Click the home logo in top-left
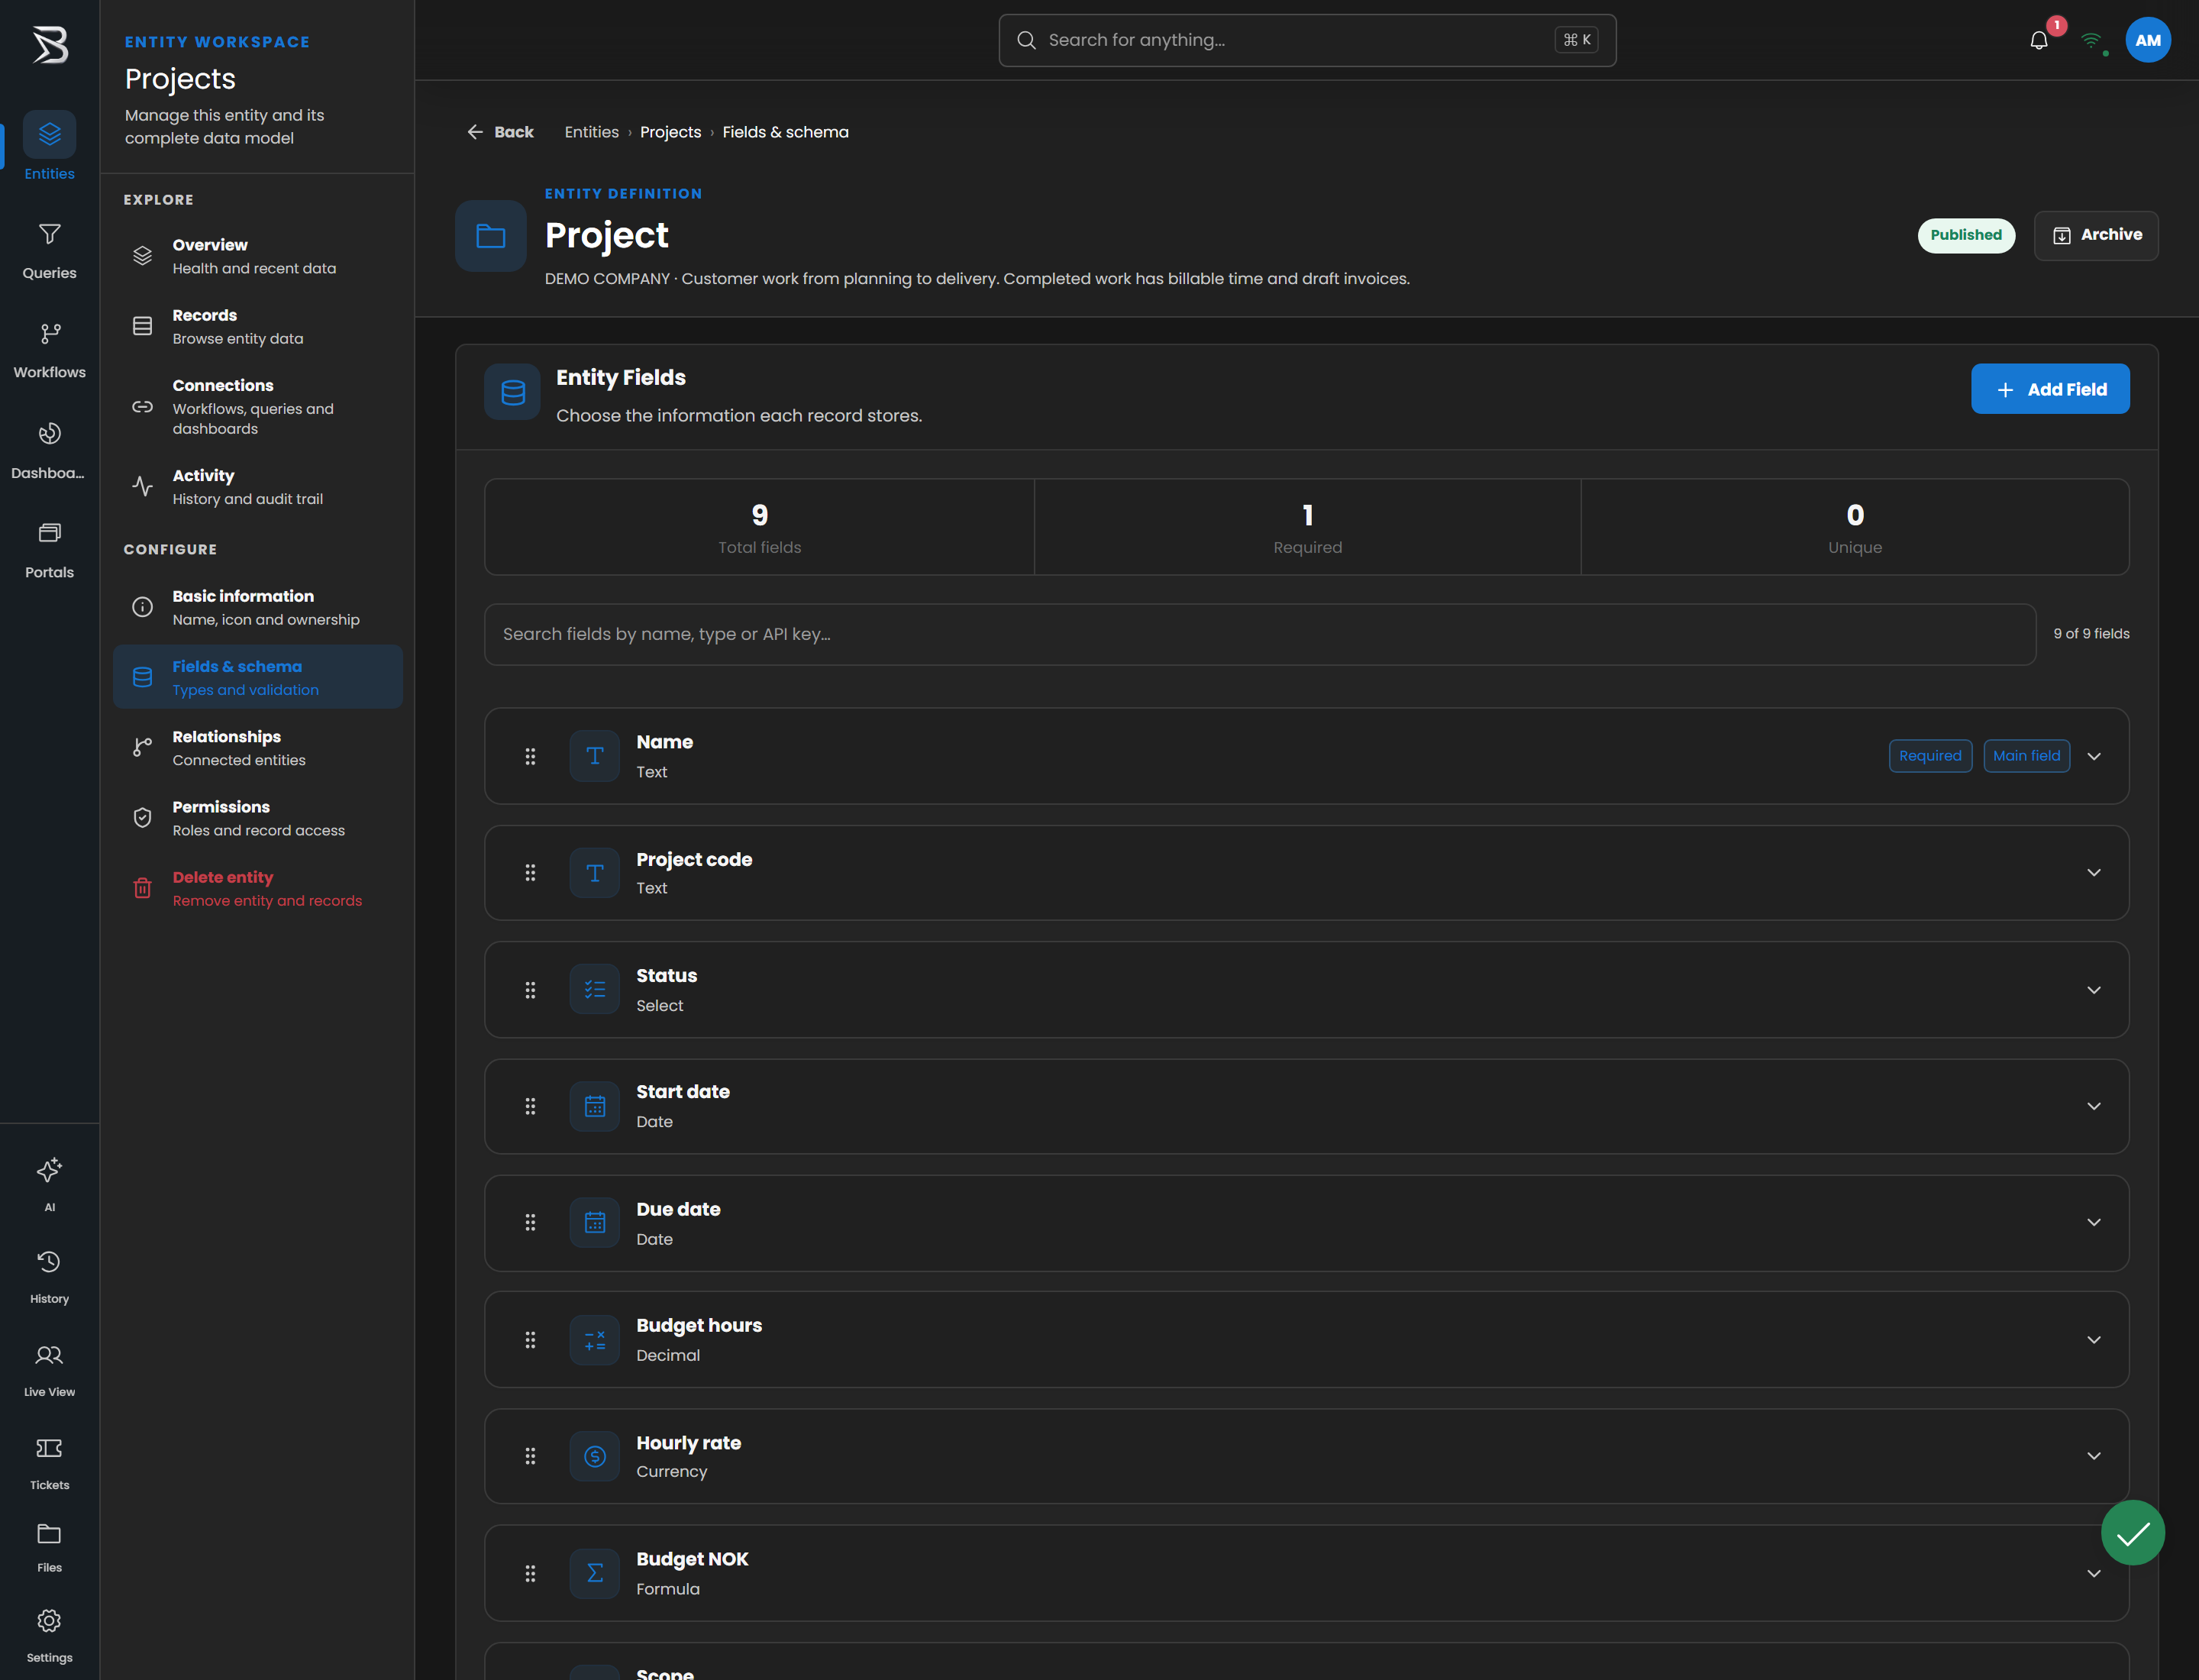Viewport: 2199px width, 1680px height. (49, 44)
